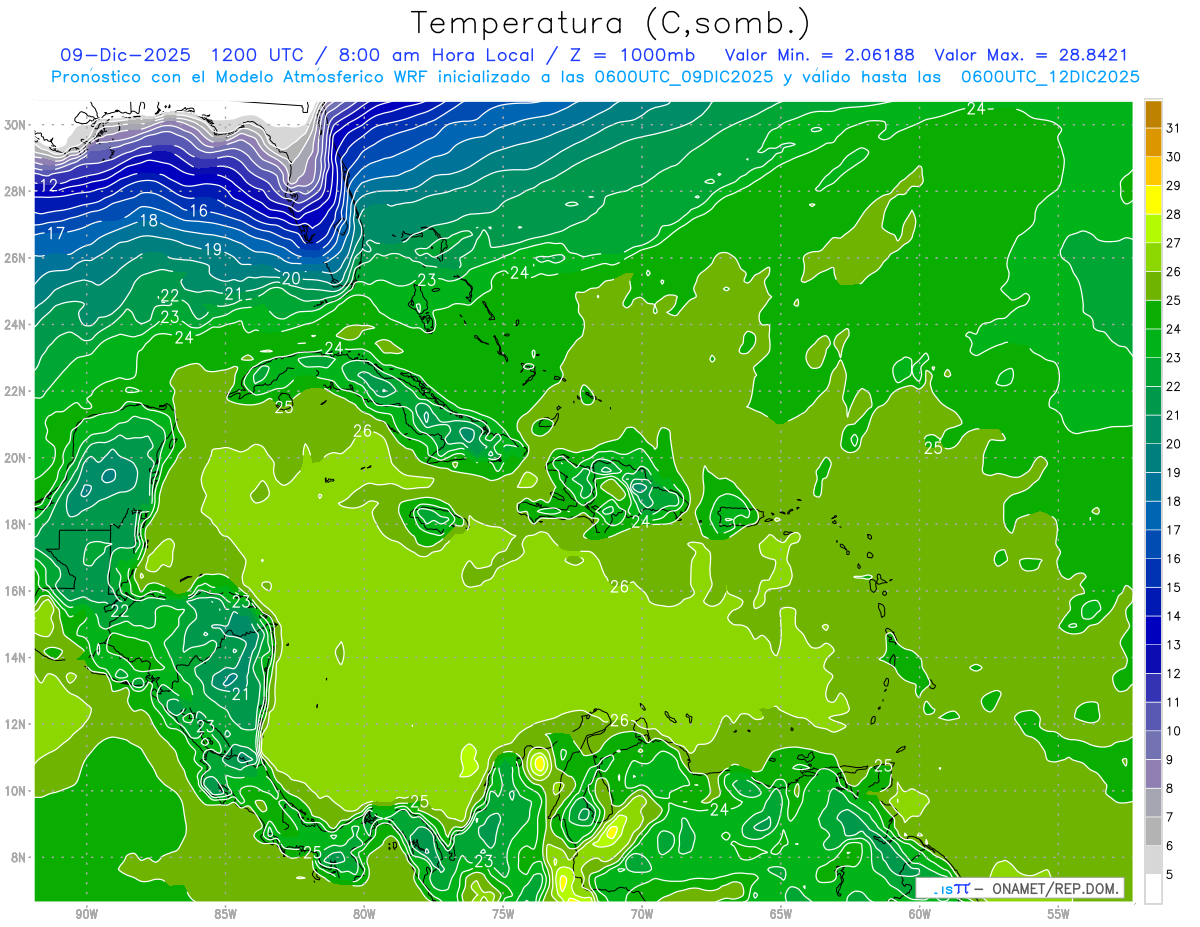Click the white '17' contour label on the map
Viewport: 1200px width, 927px height.
(x=55, y=233)
